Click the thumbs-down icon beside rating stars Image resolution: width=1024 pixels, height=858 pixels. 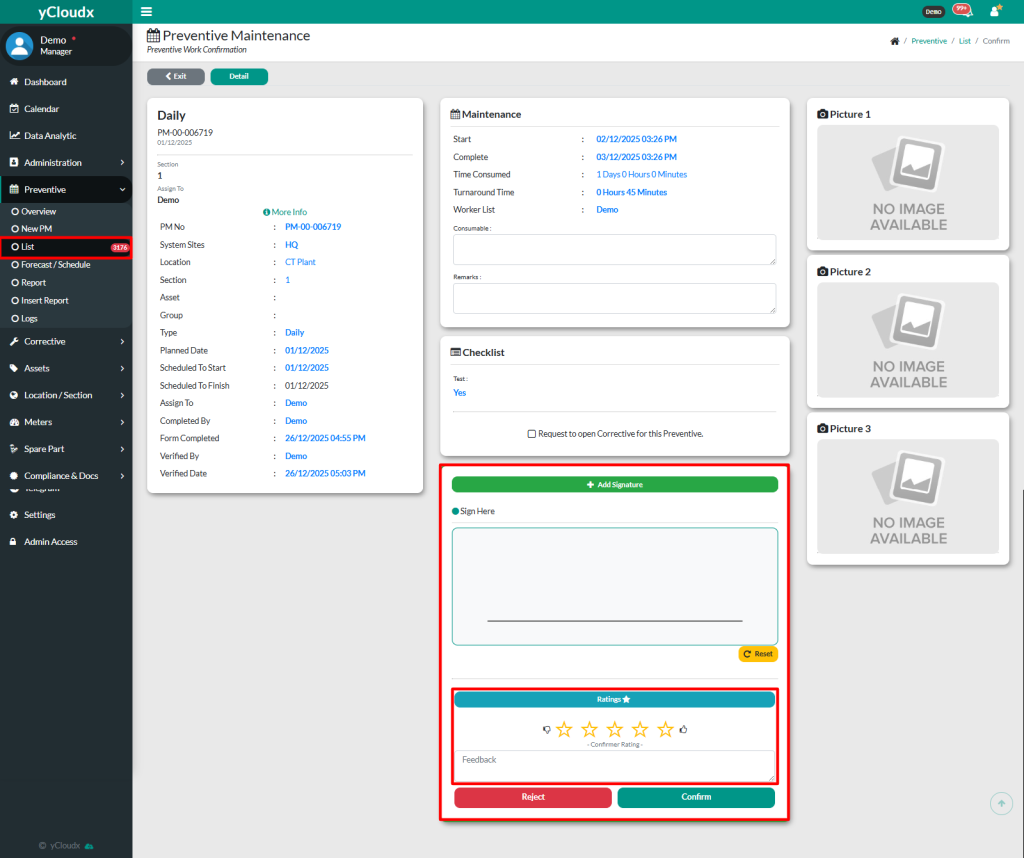(x=547, y=730)
